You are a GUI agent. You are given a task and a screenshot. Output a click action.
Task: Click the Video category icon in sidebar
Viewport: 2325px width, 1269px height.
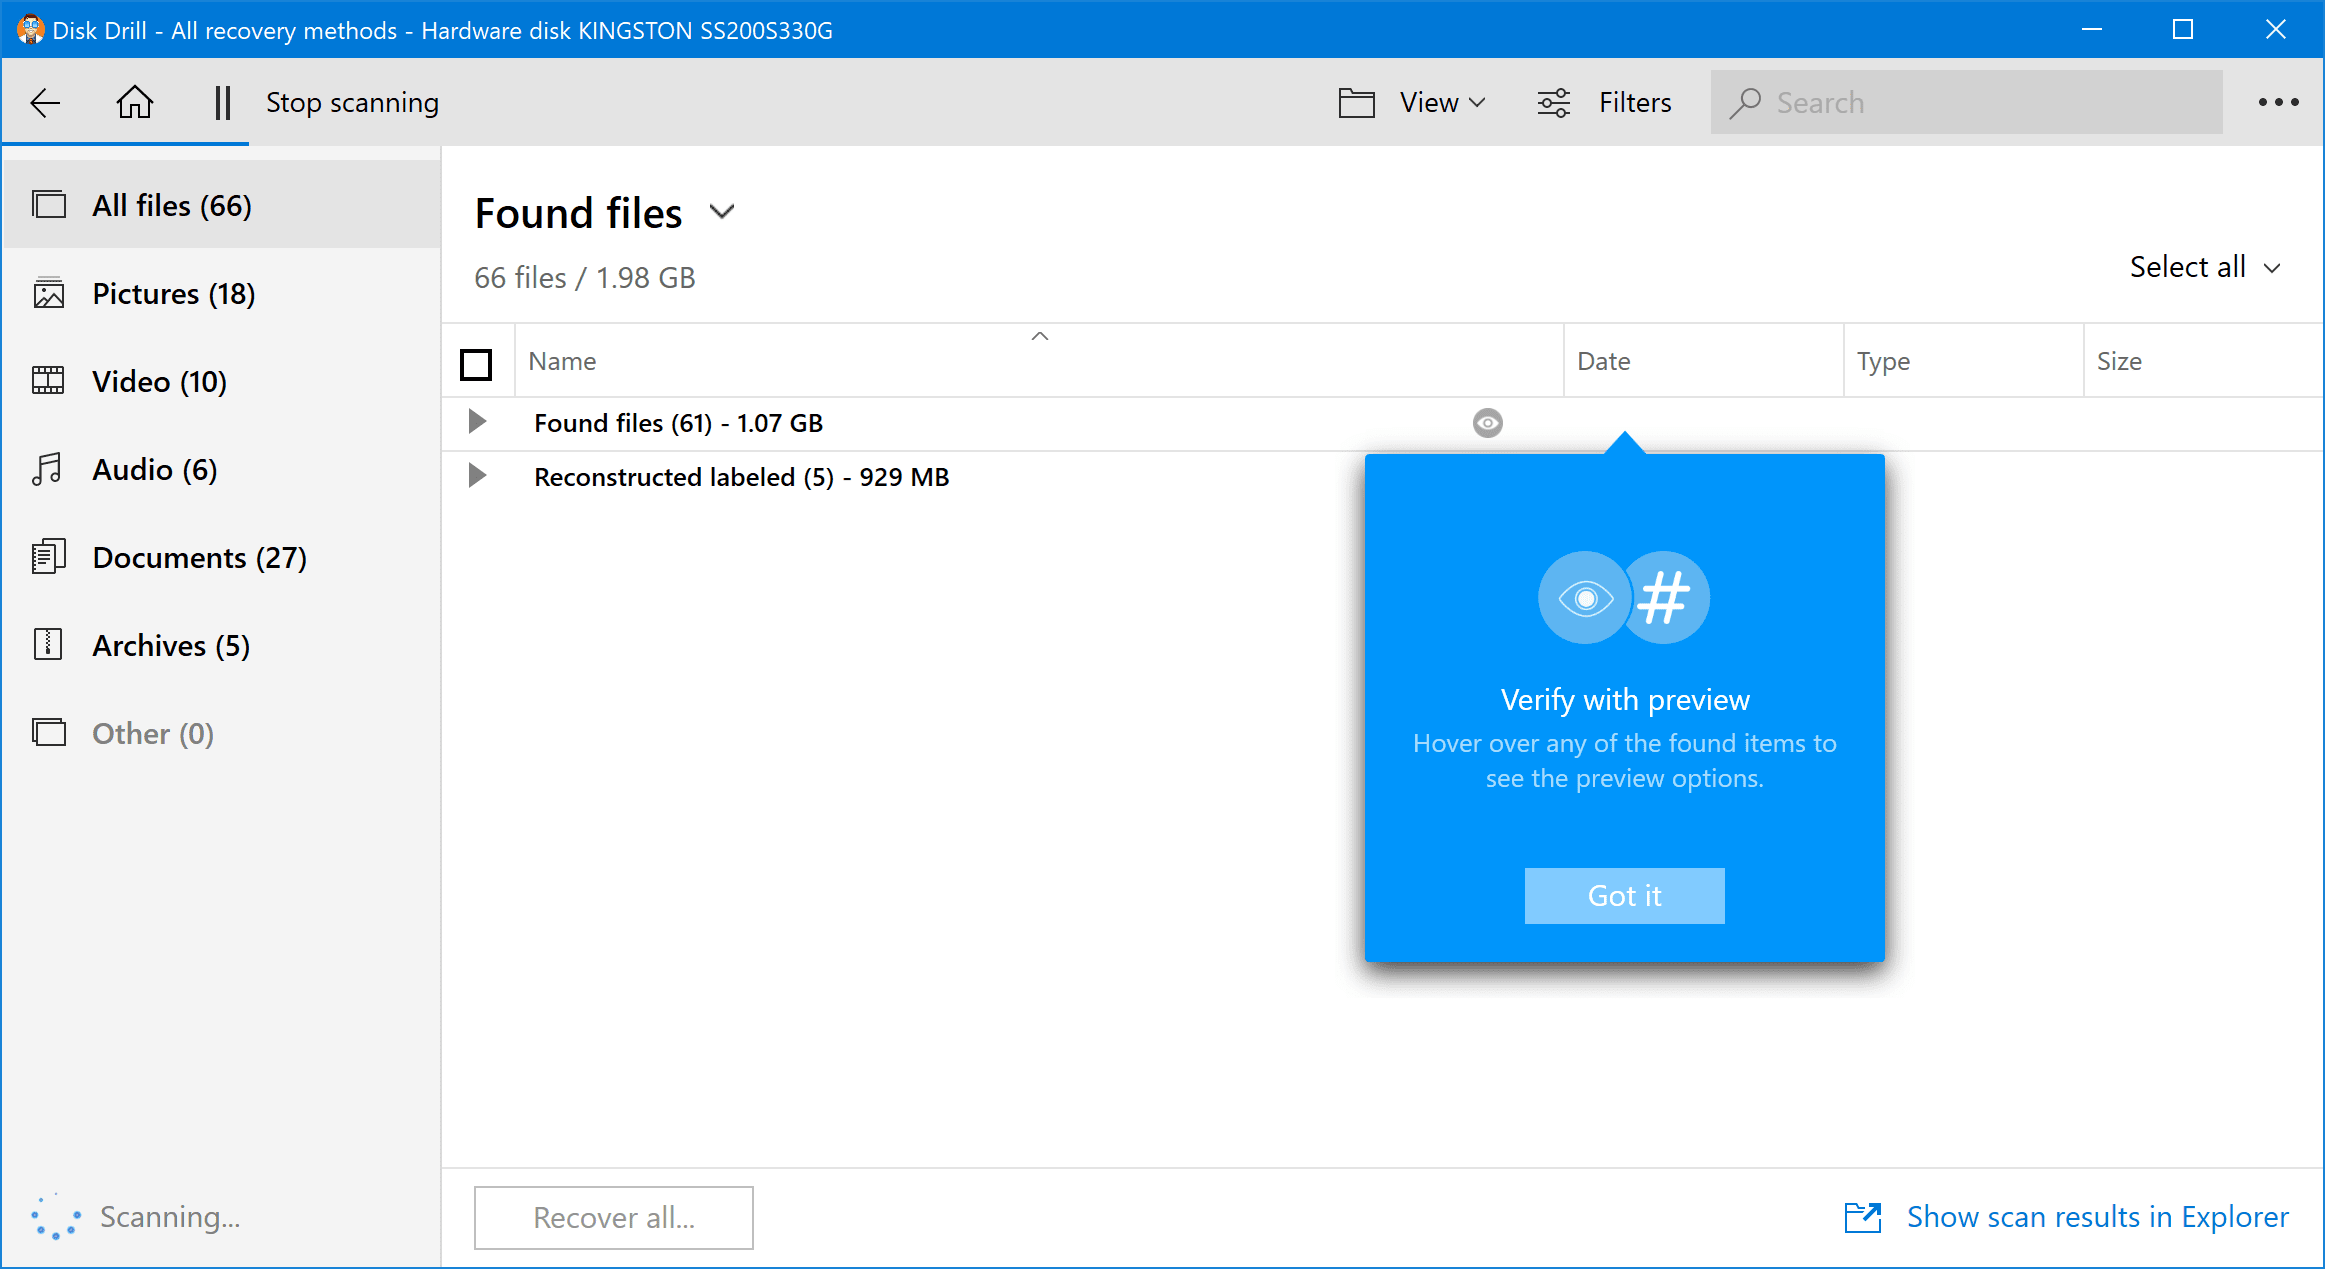click(x=48, y=380)
